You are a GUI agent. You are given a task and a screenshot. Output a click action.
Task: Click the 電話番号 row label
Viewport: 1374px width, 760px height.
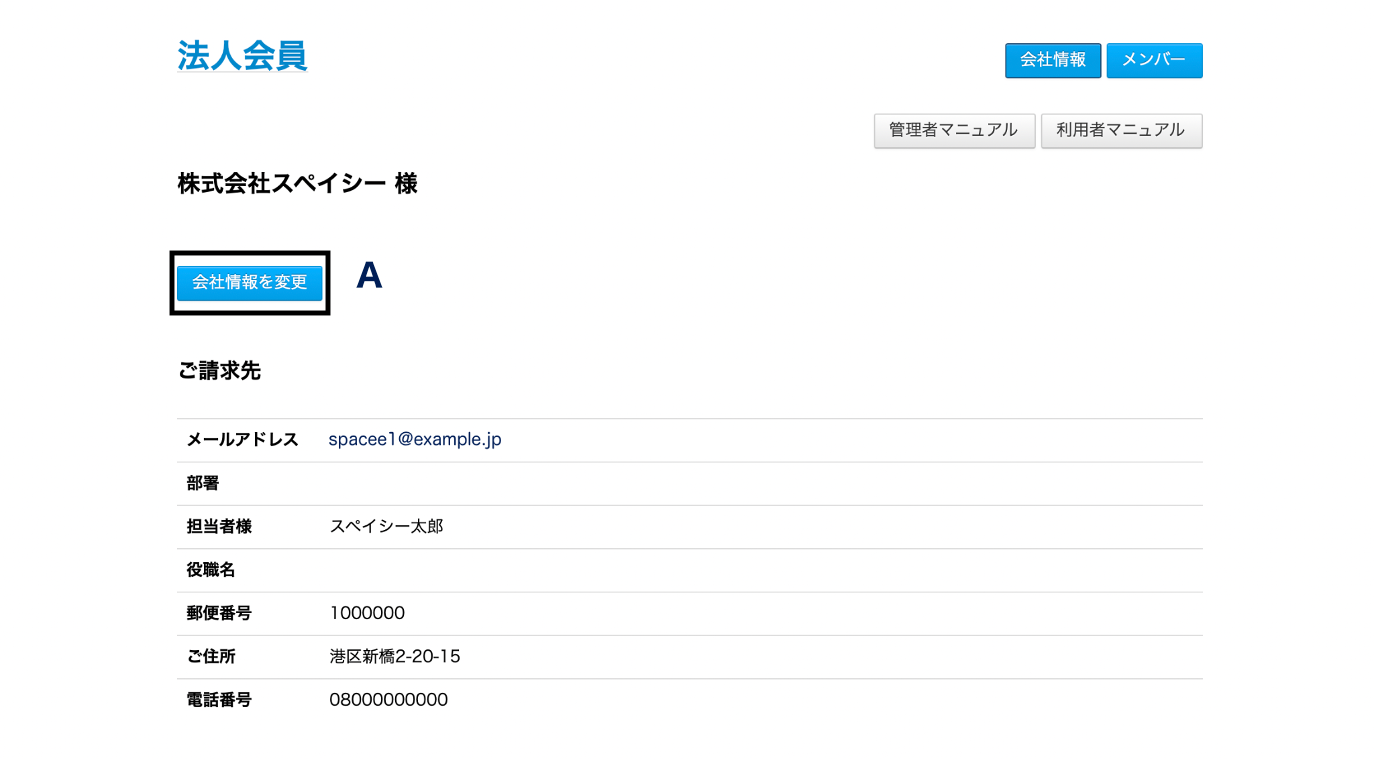(x=219, y=700)
